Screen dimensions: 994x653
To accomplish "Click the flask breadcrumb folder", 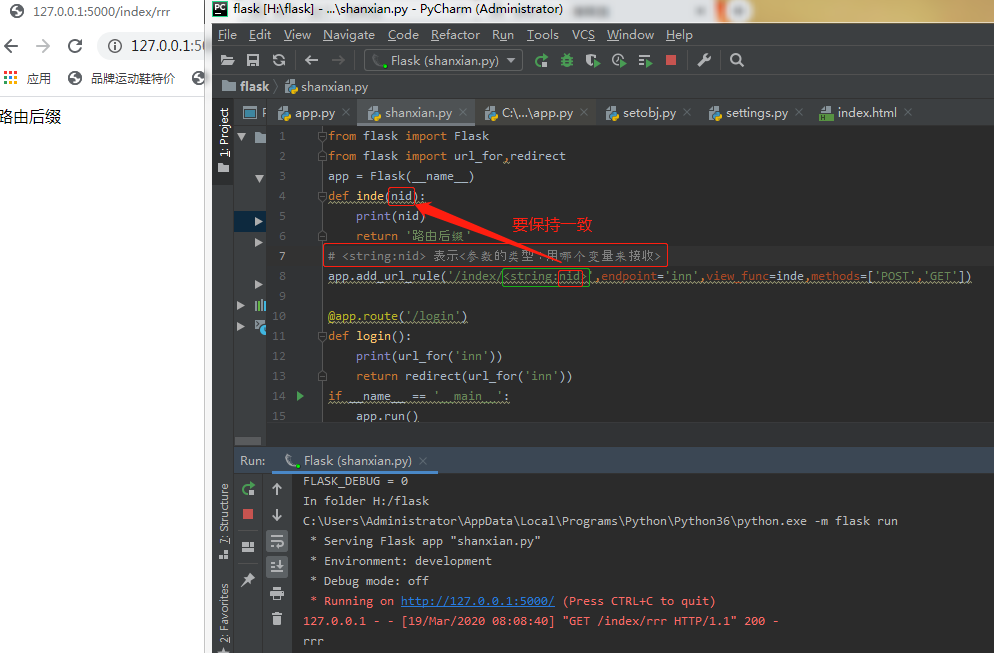I will [x=246, y=86].
